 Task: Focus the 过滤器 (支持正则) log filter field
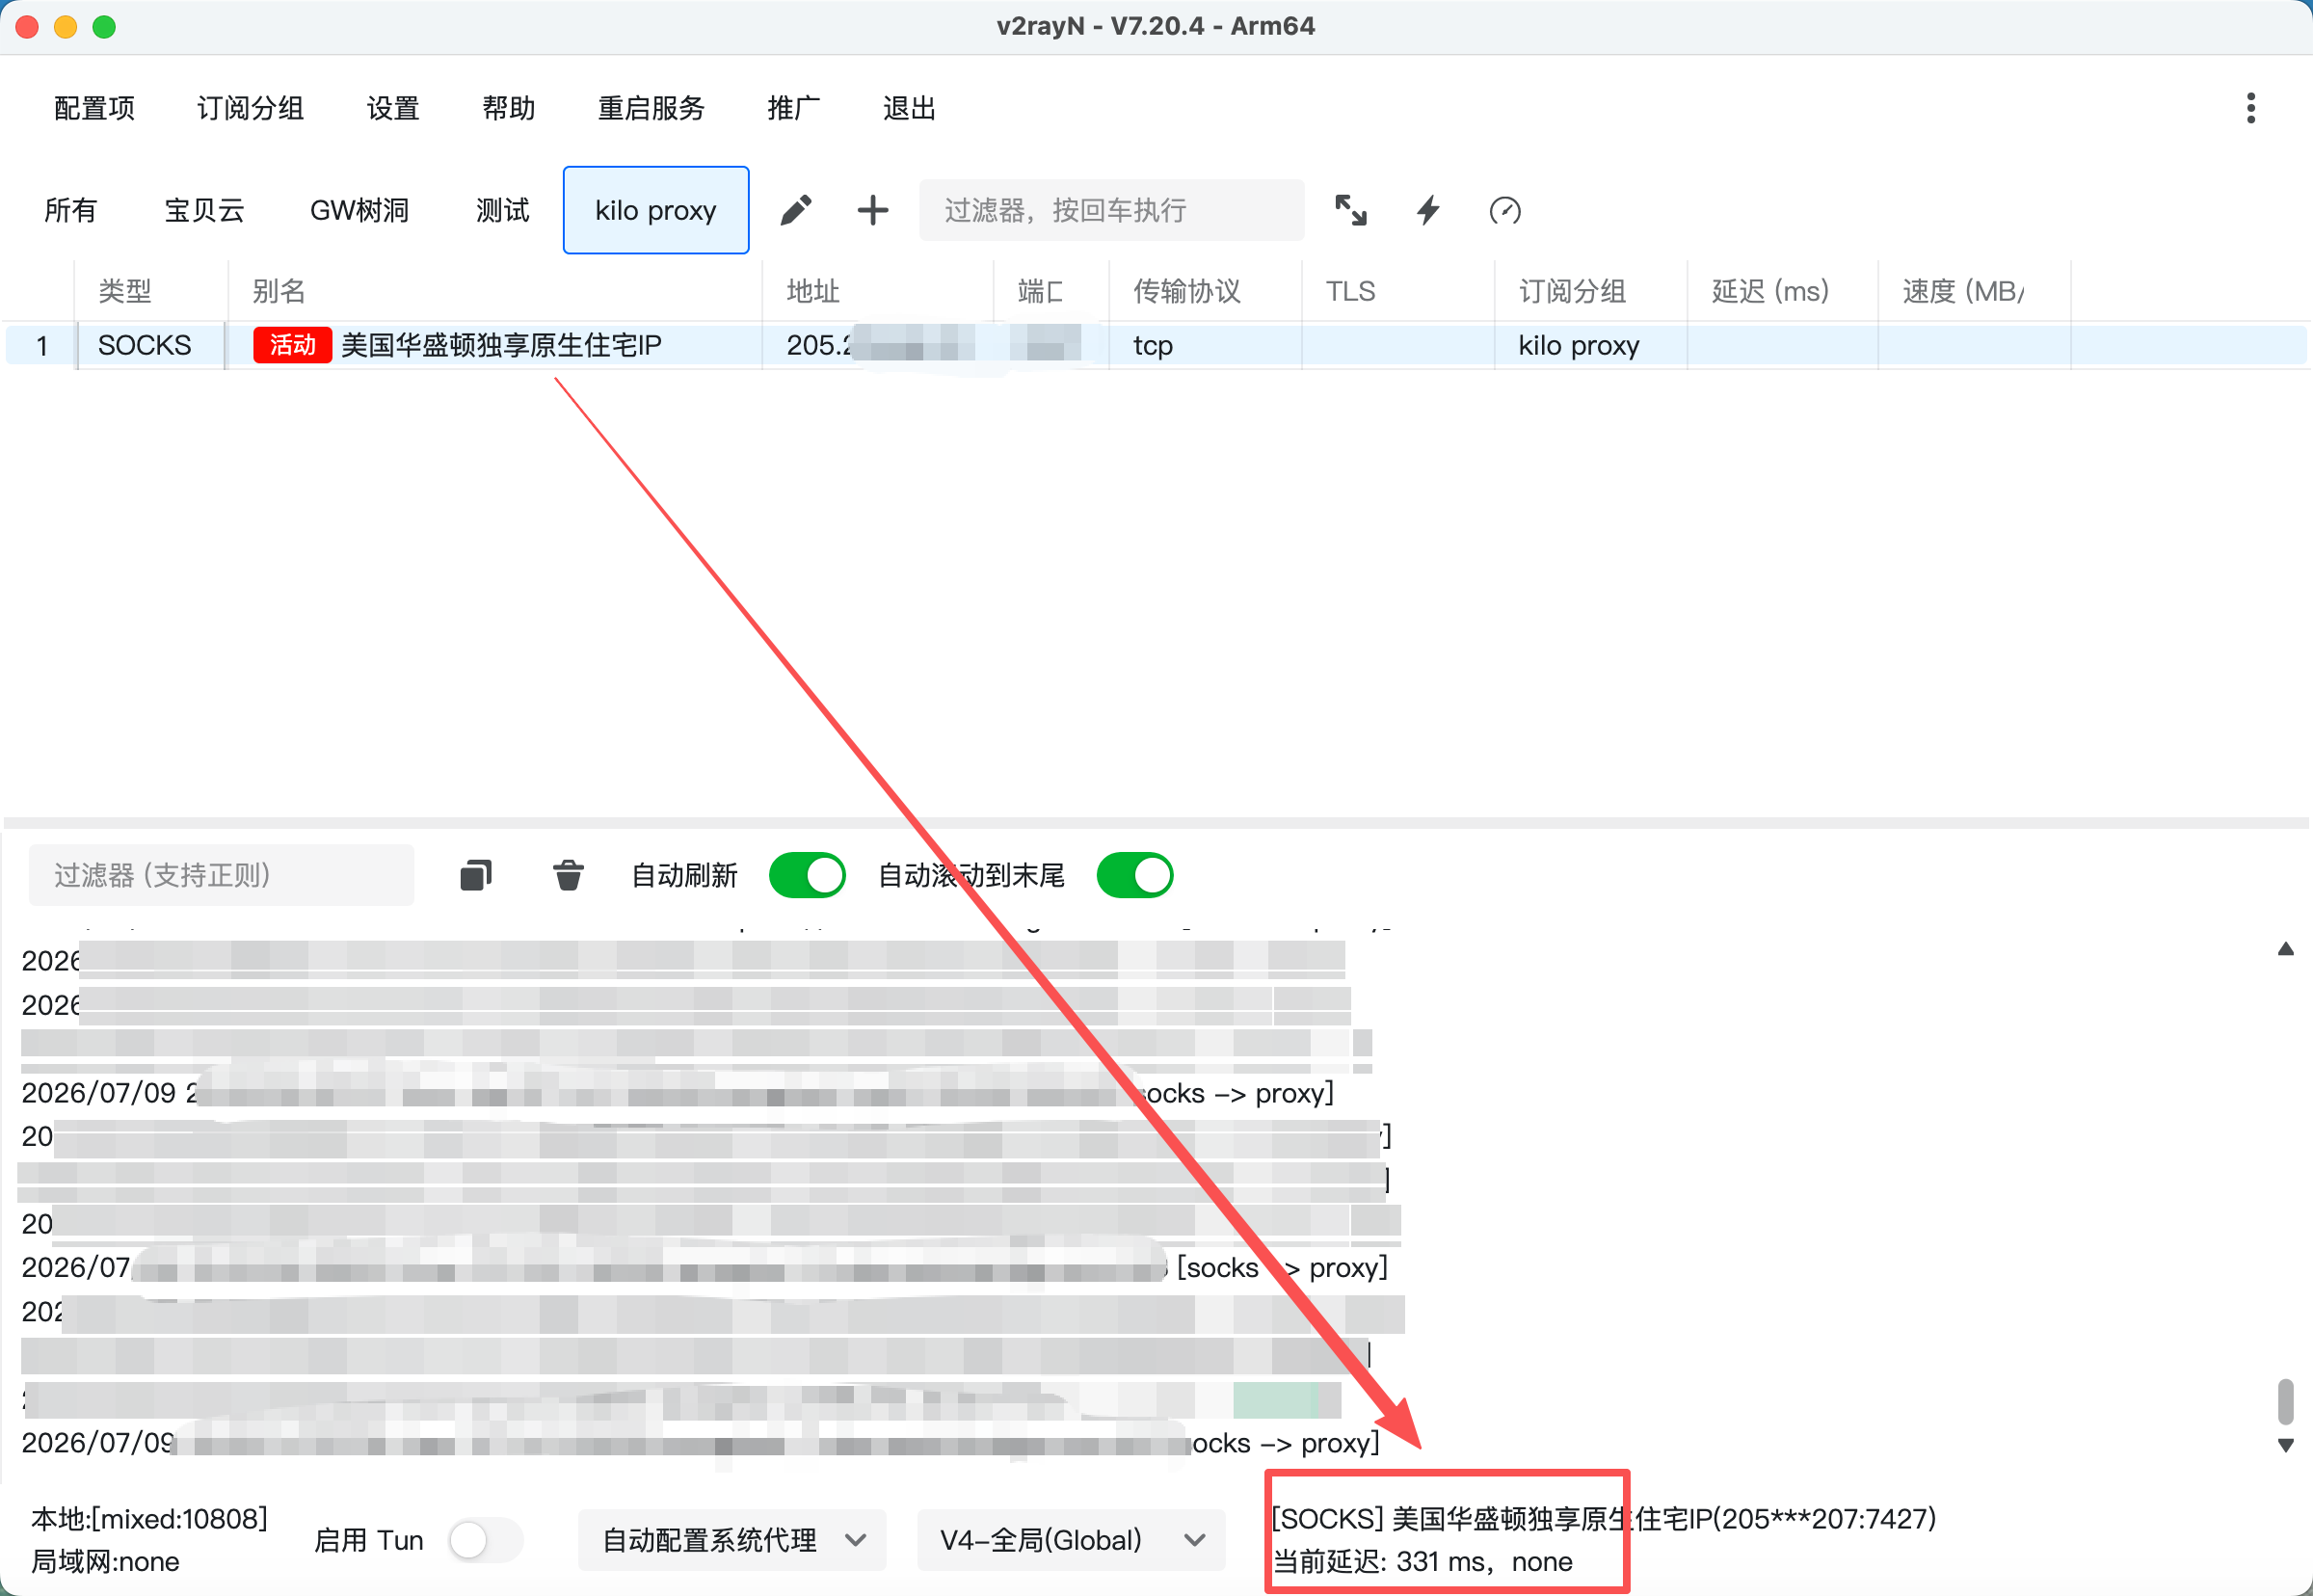pyautogui.click(x=221, y=875)
